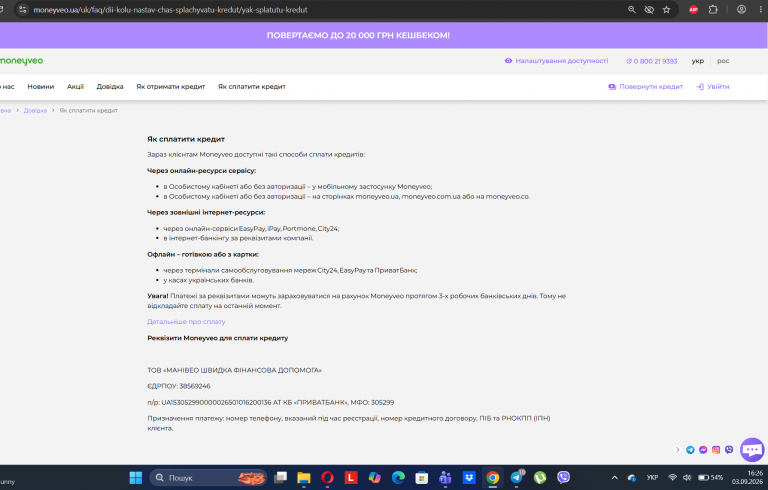Open Налаштування доступності accessibility settings
768x490 pixels.
pyautogui.click(x=556, y=61)
